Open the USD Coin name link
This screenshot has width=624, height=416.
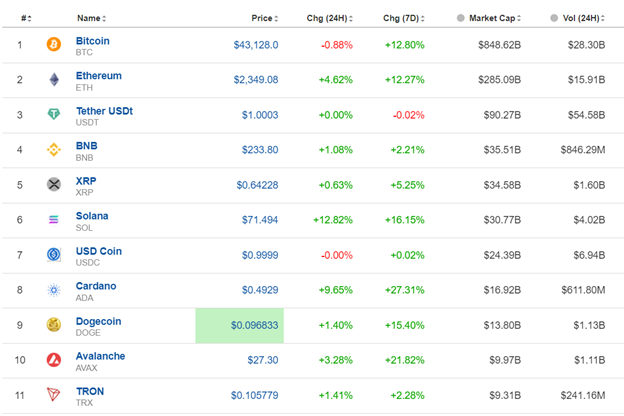pyautogui.click(x=99, y=251)
